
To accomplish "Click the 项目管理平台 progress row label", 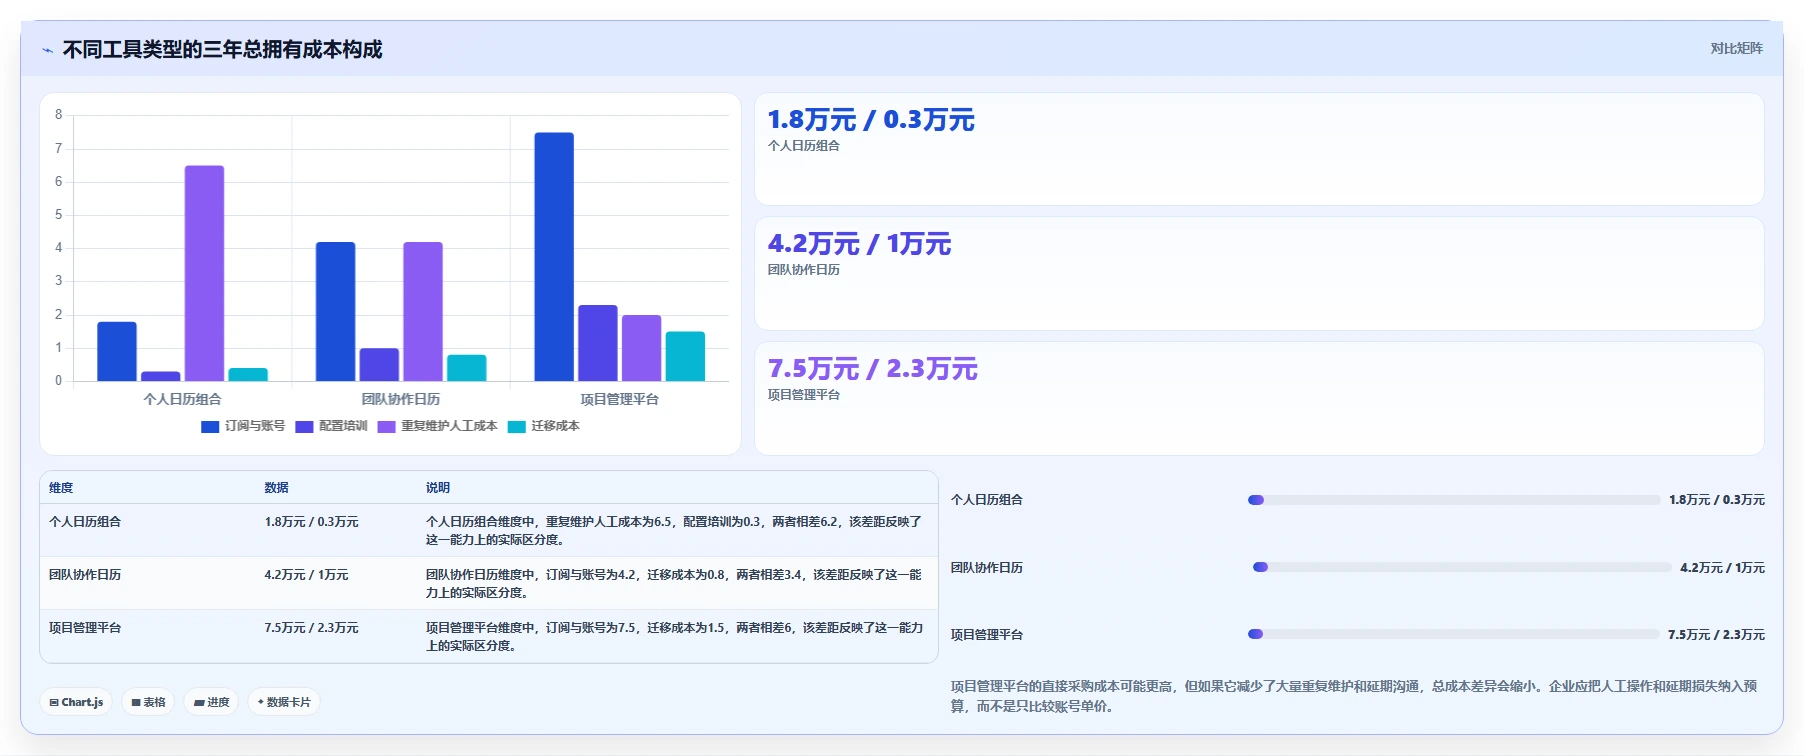I will coord(987,635).
